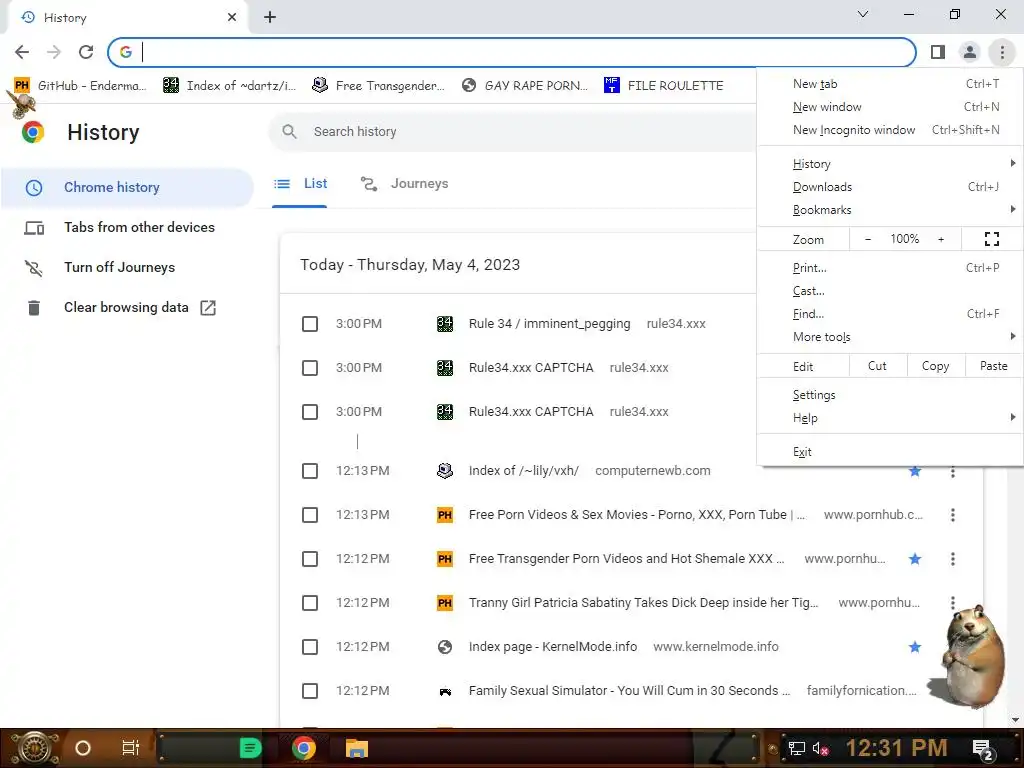This screenshot has height=768, width=1024.
Task: Click Paste in the Edit row
Action: 993,366
